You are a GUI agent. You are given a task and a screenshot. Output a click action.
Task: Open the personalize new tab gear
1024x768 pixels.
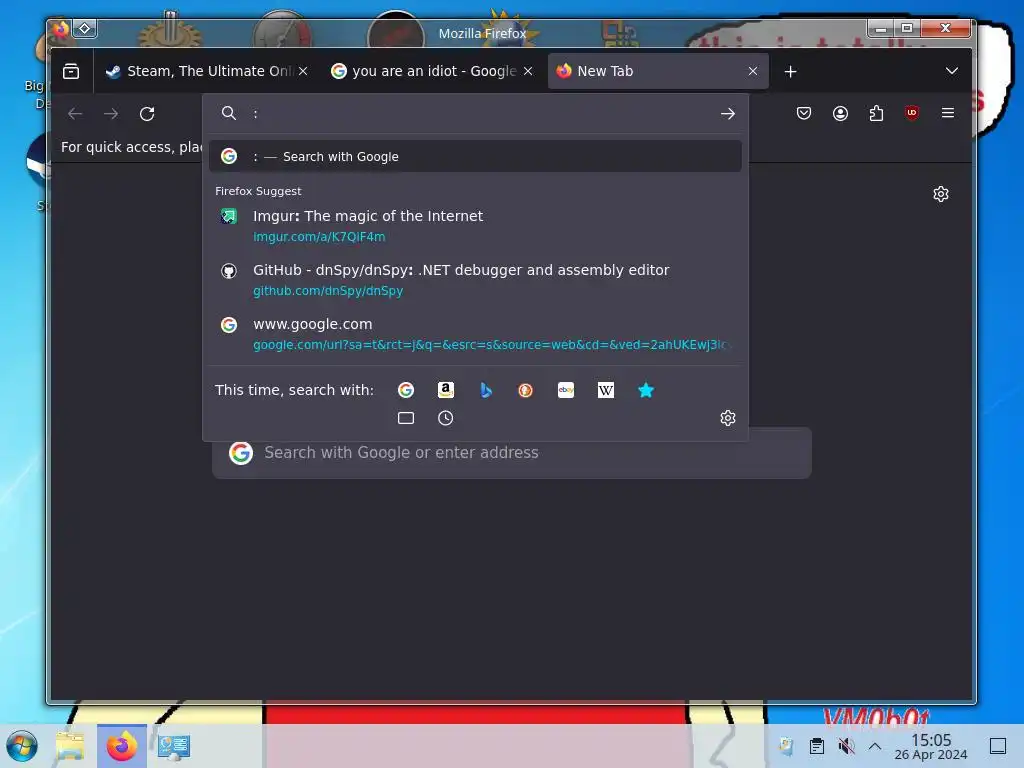(940, 194)
